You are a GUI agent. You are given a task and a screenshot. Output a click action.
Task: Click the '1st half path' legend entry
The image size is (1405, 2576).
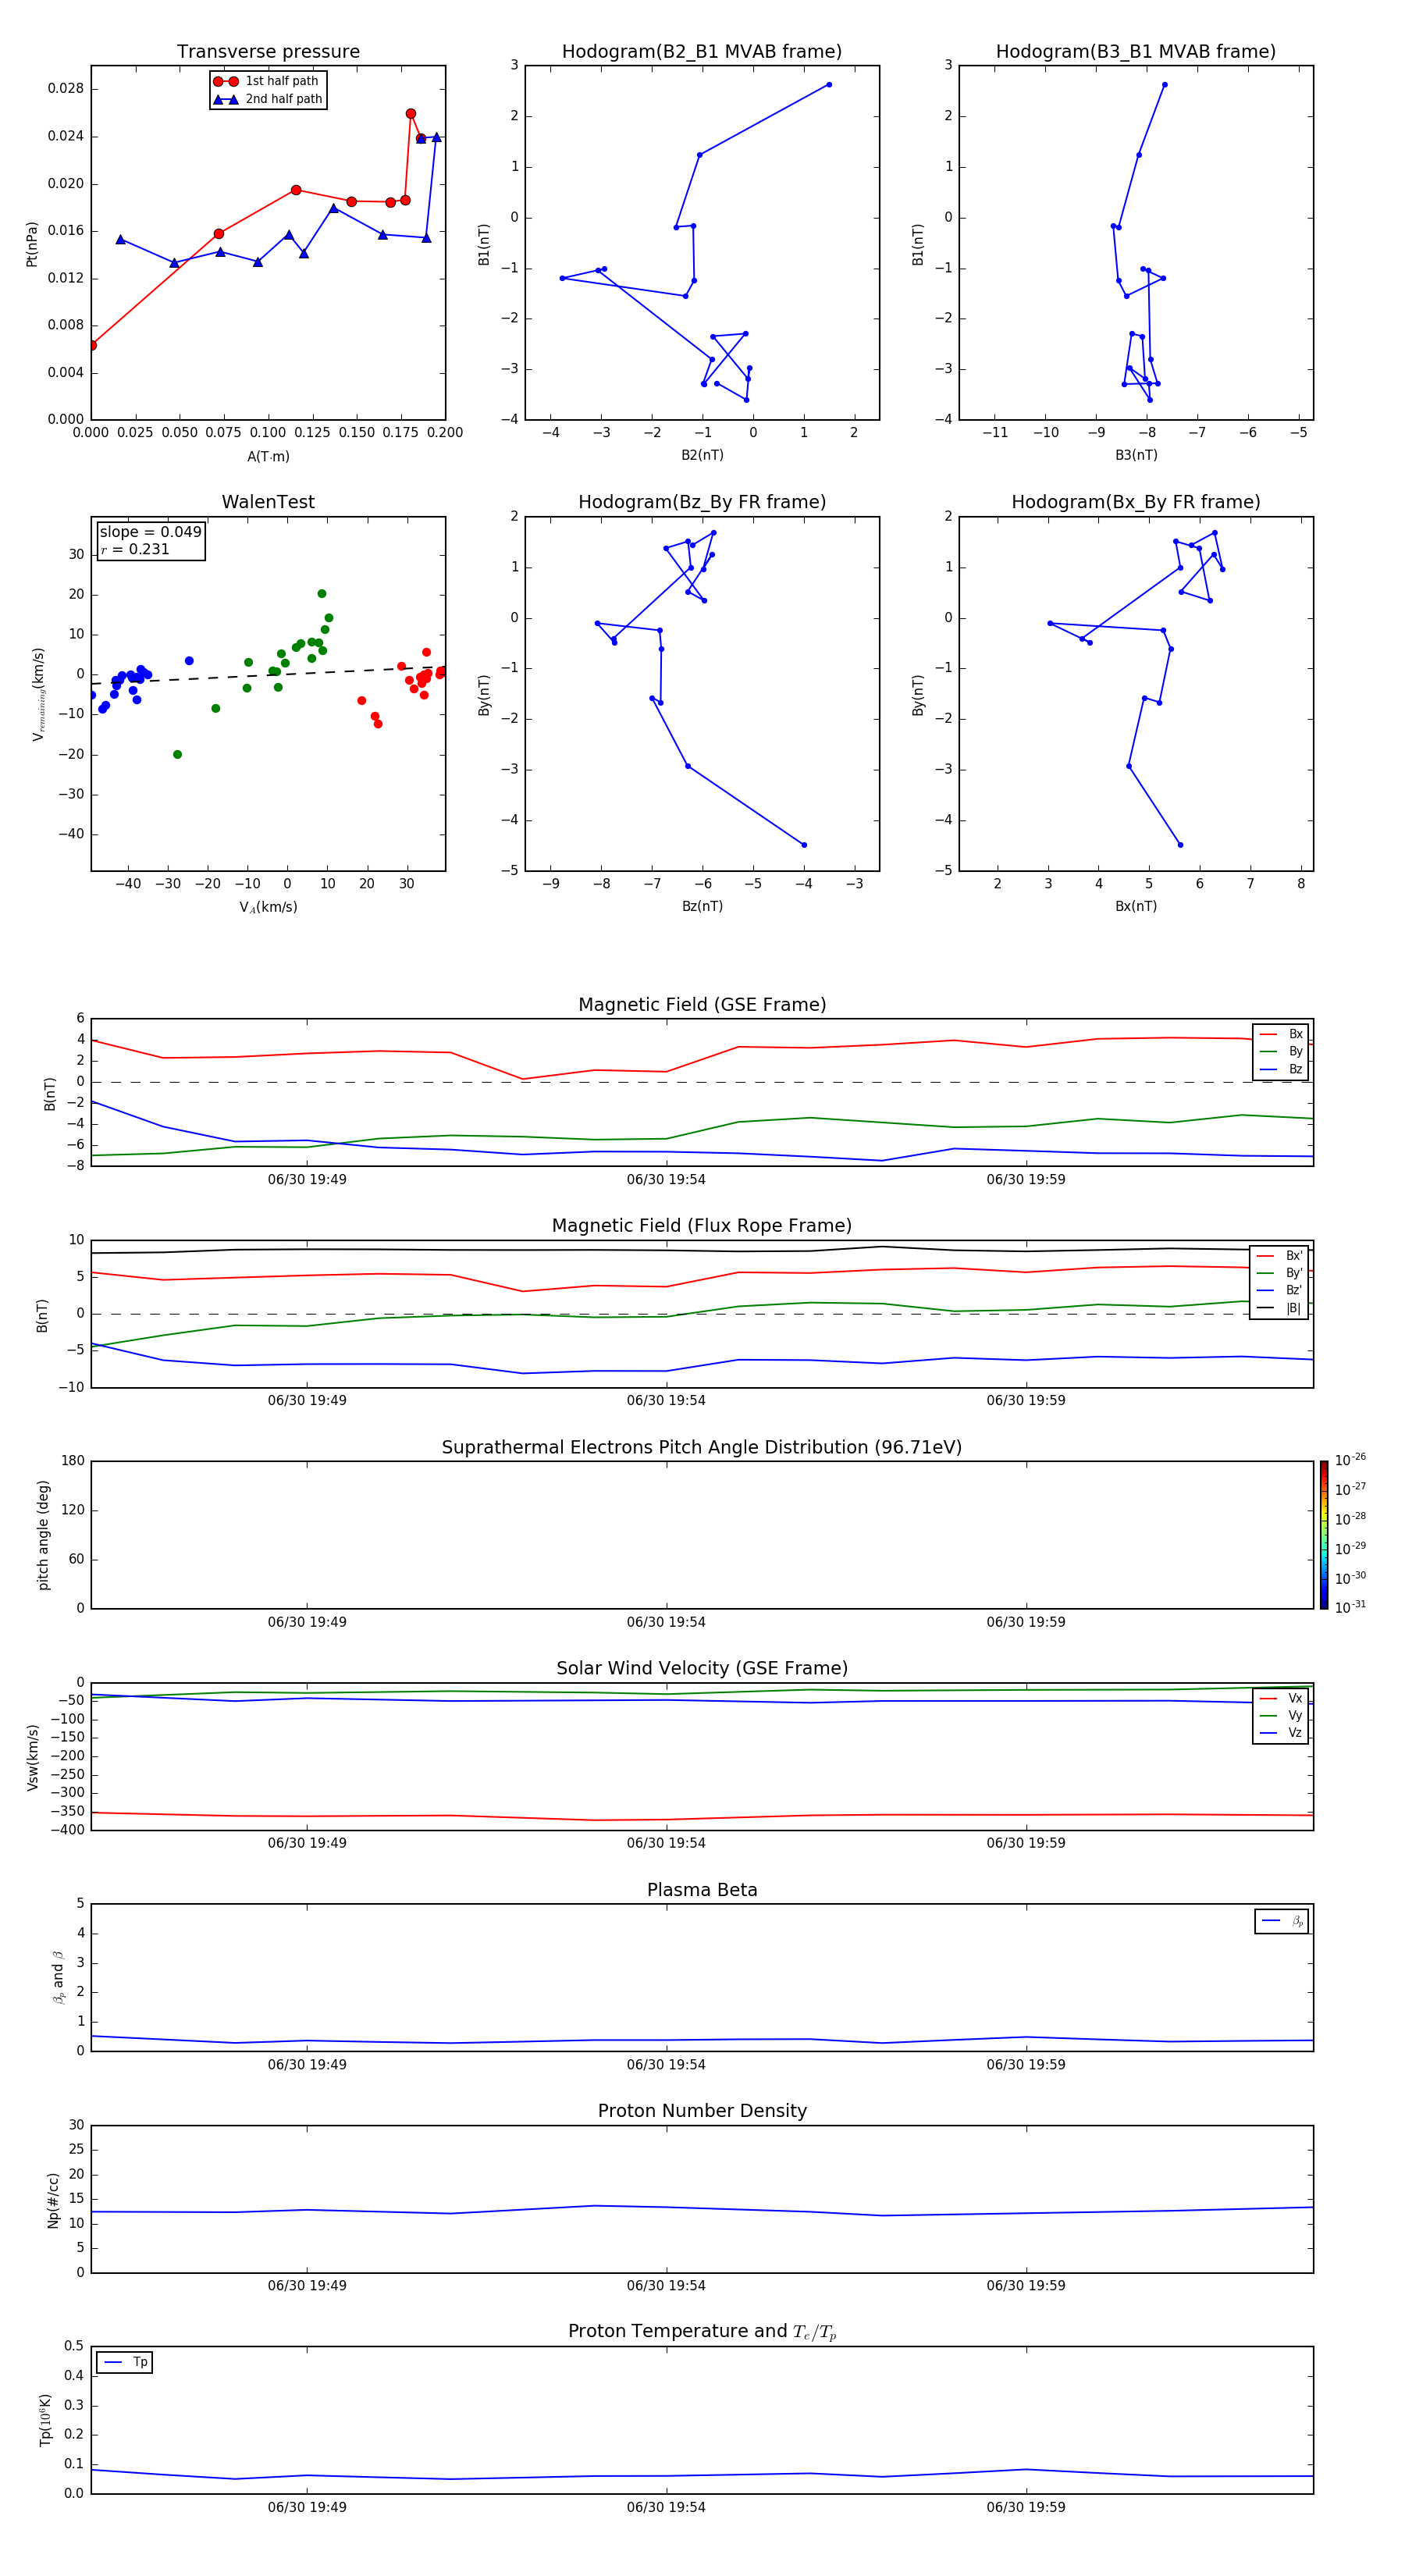267,81
